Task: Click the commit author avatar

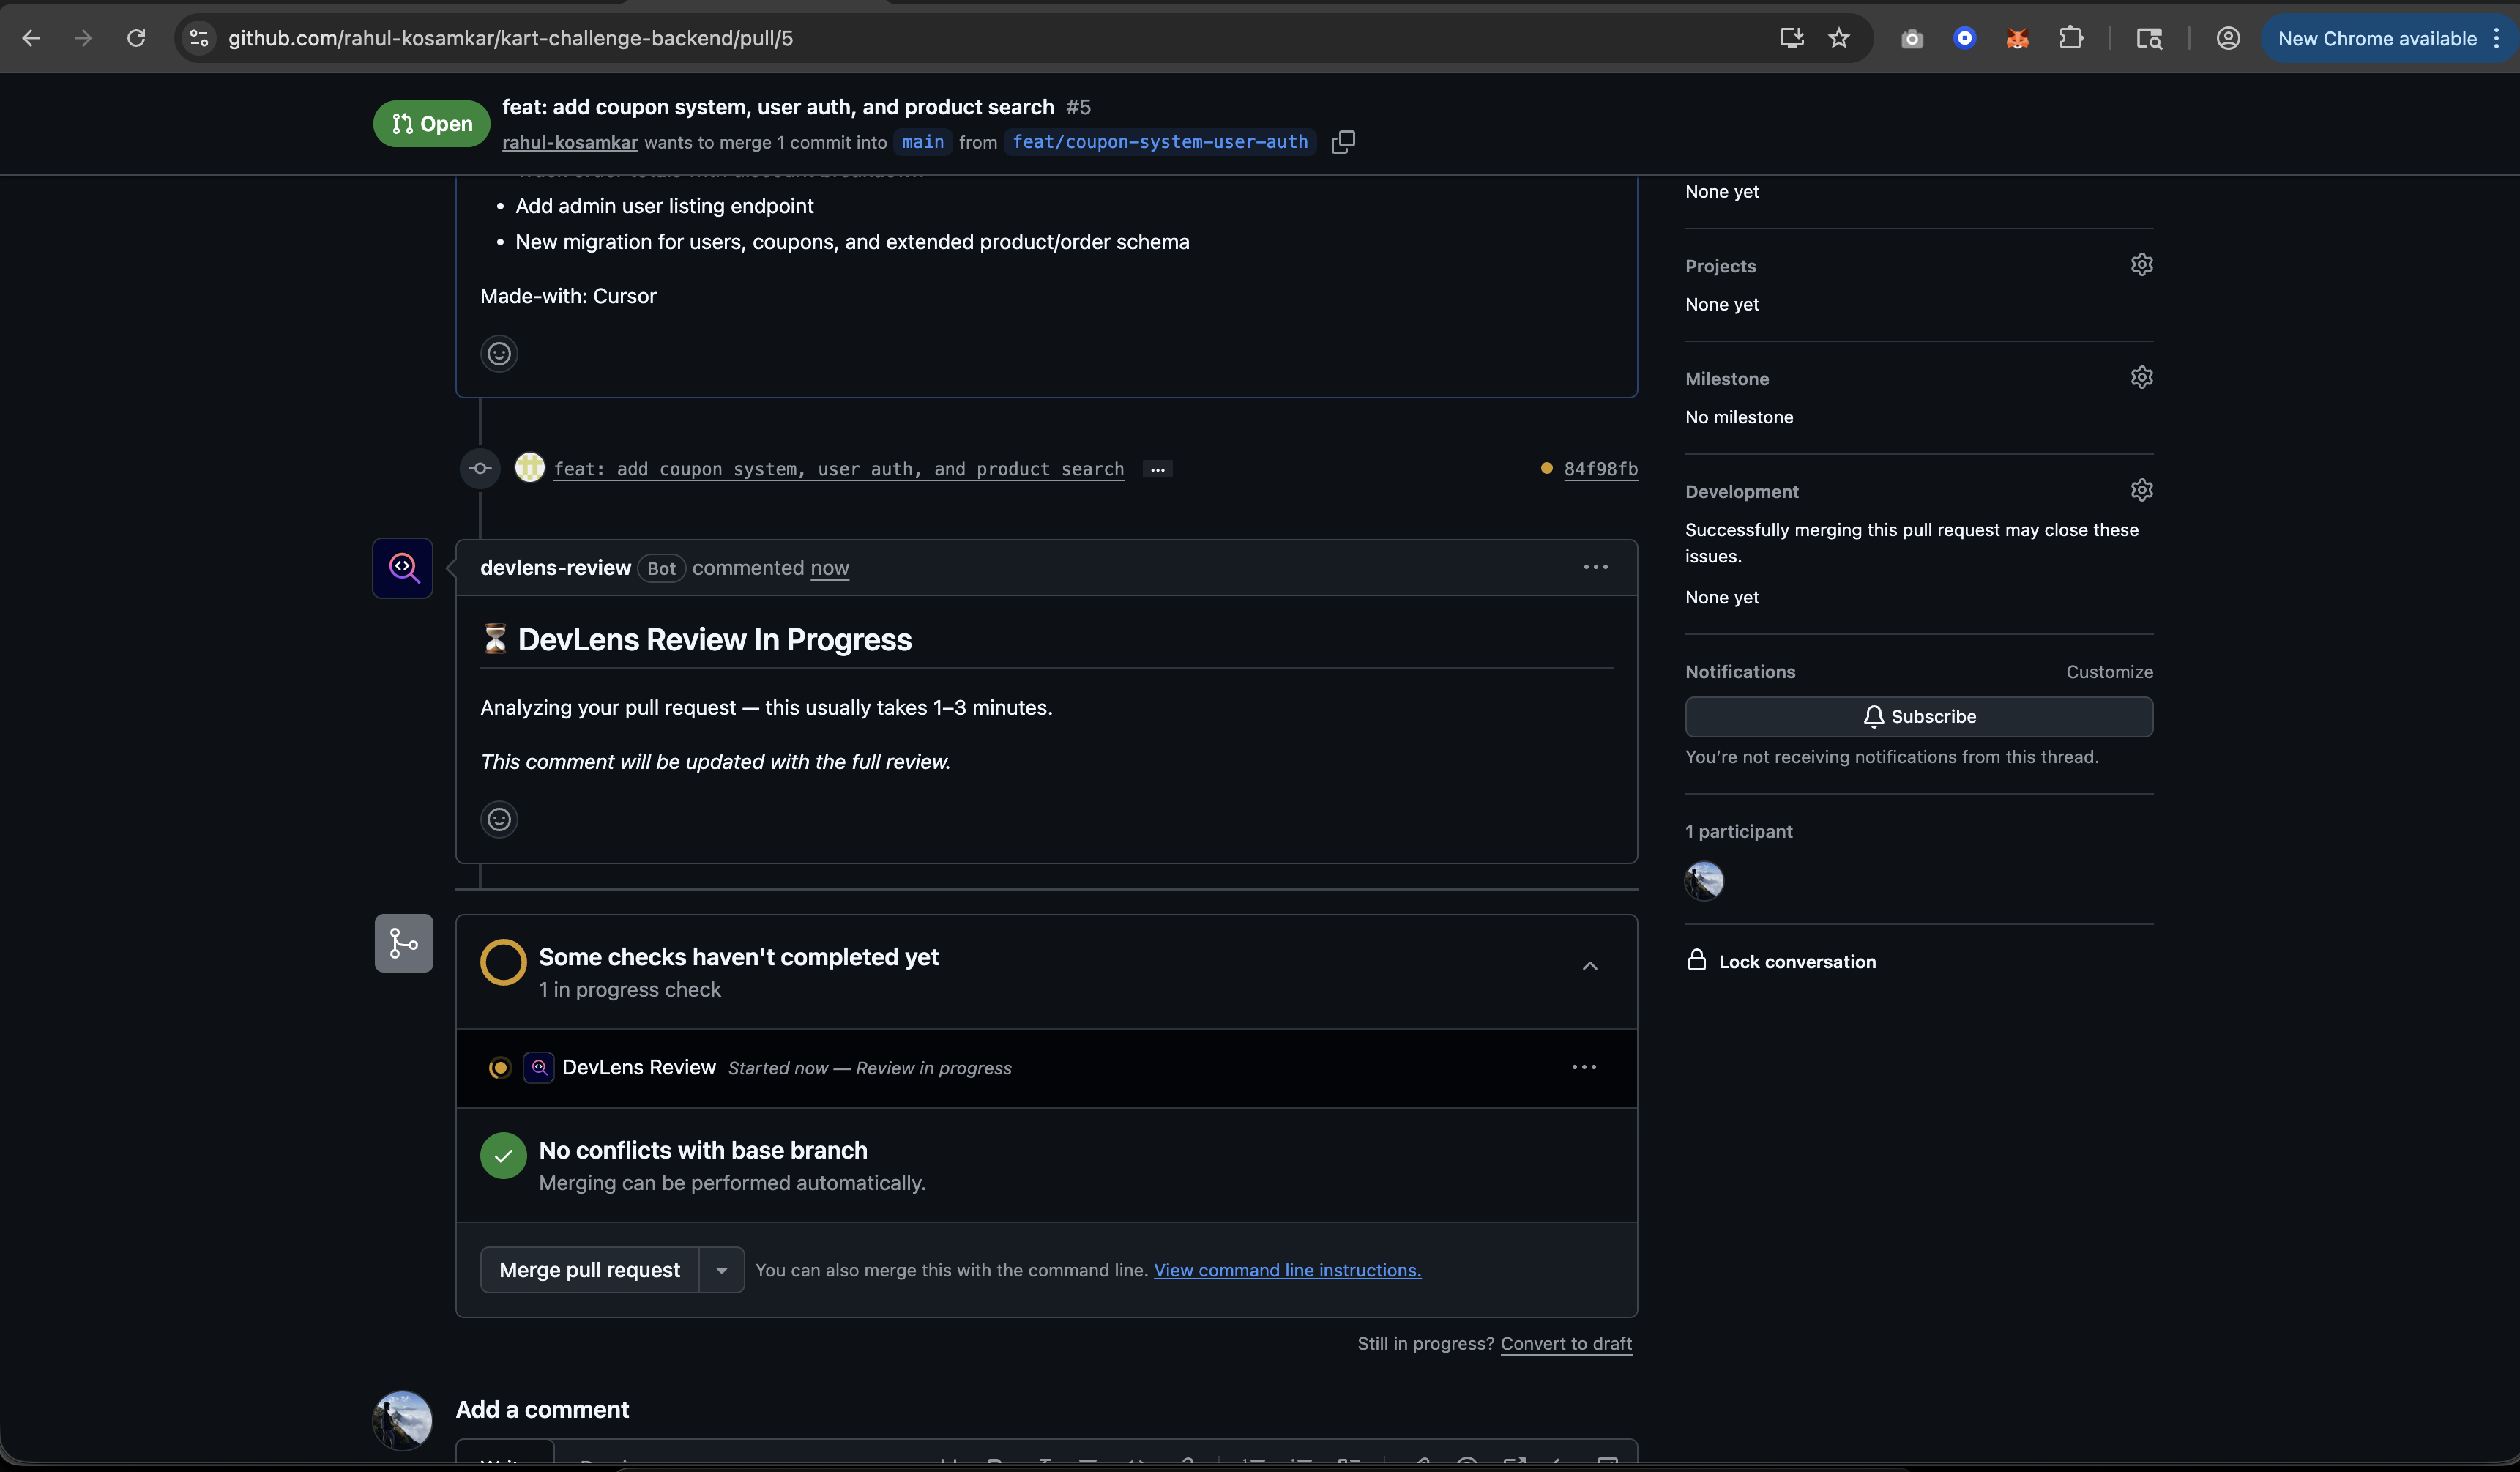Action: (530, 467)
